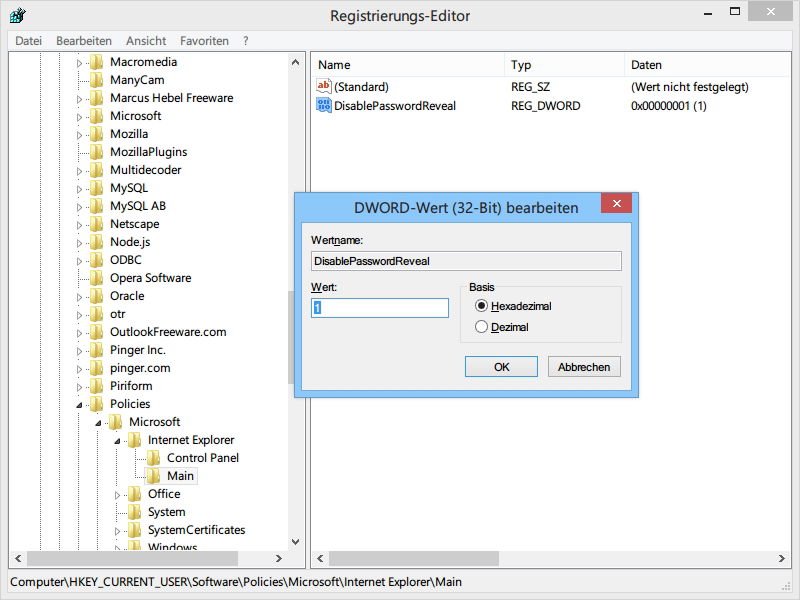Click the Control Panel folder icon
Viewport: 800px width, 600px height.
(x=153, y=458)
